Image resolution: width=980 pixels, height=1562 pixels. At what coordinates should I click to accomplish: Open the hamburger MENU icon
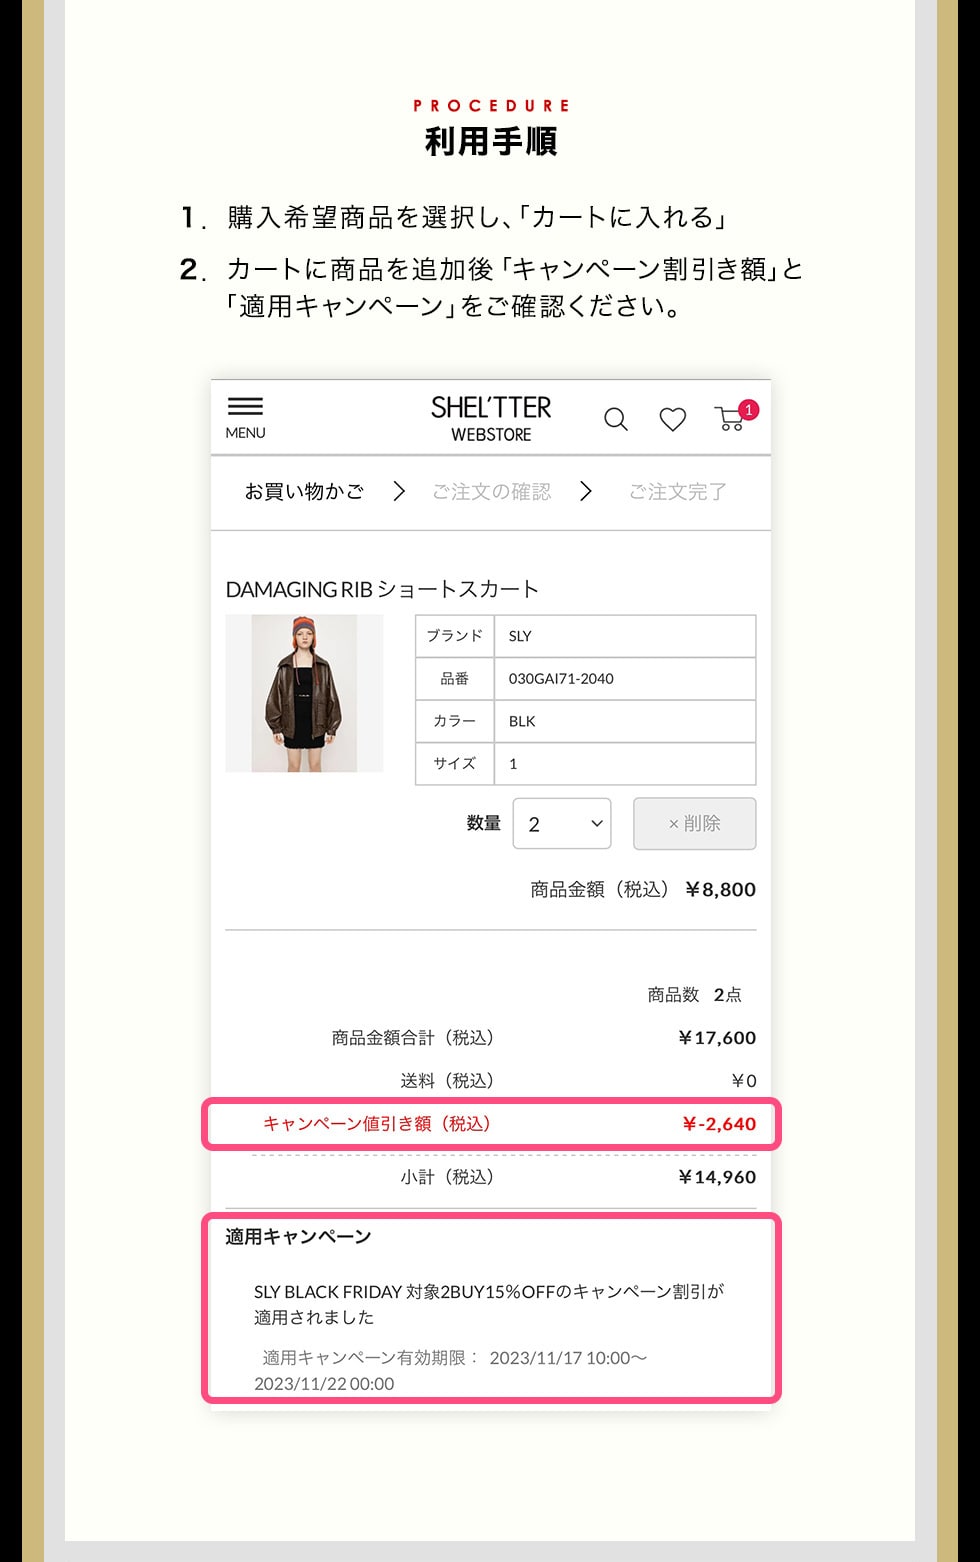245,406
